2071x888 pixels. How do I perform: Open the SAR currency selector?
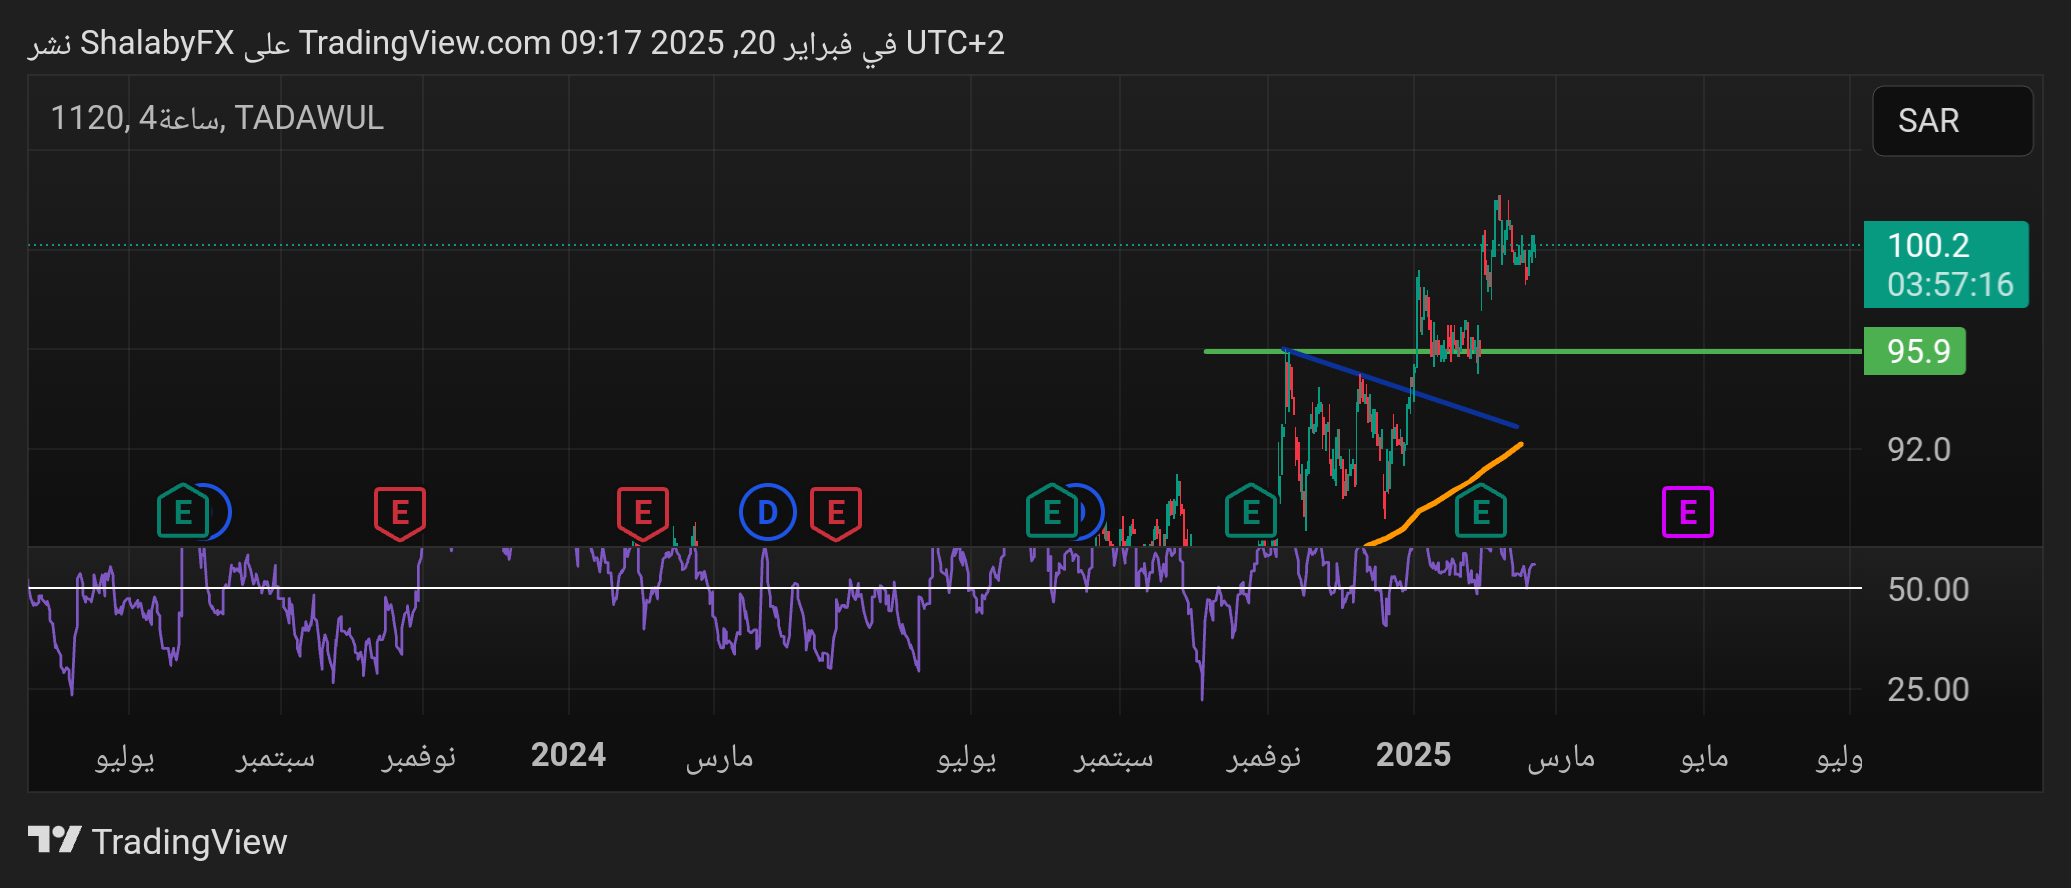[1951, 121]
